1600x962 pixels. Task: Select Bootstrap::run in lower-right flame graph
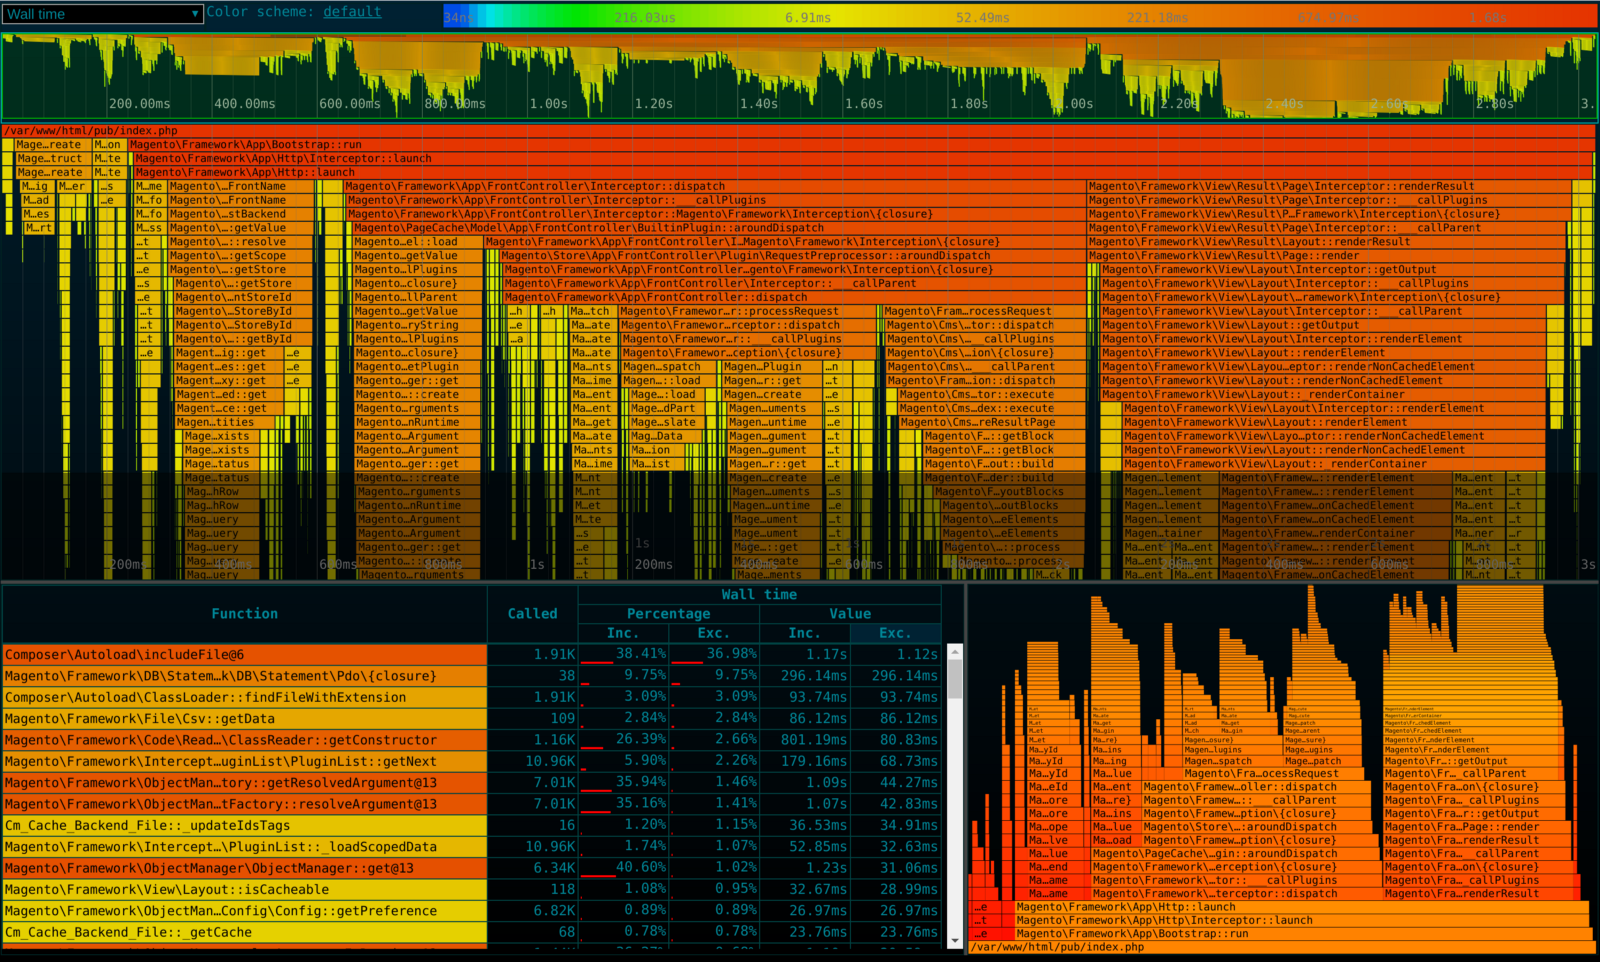(1304, 934)
